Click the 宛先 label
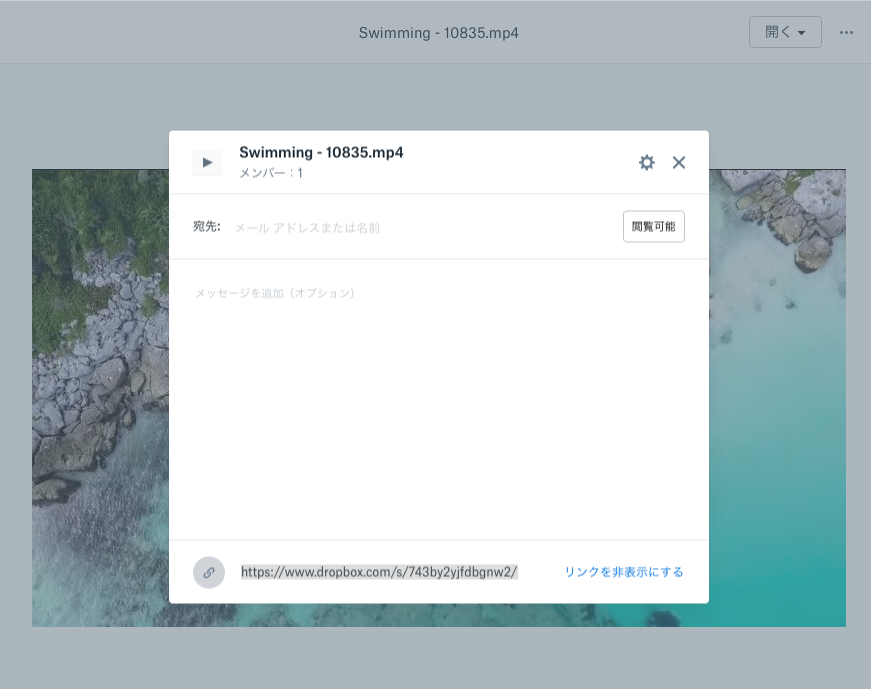The image size is (871, 689). (206, 227)
